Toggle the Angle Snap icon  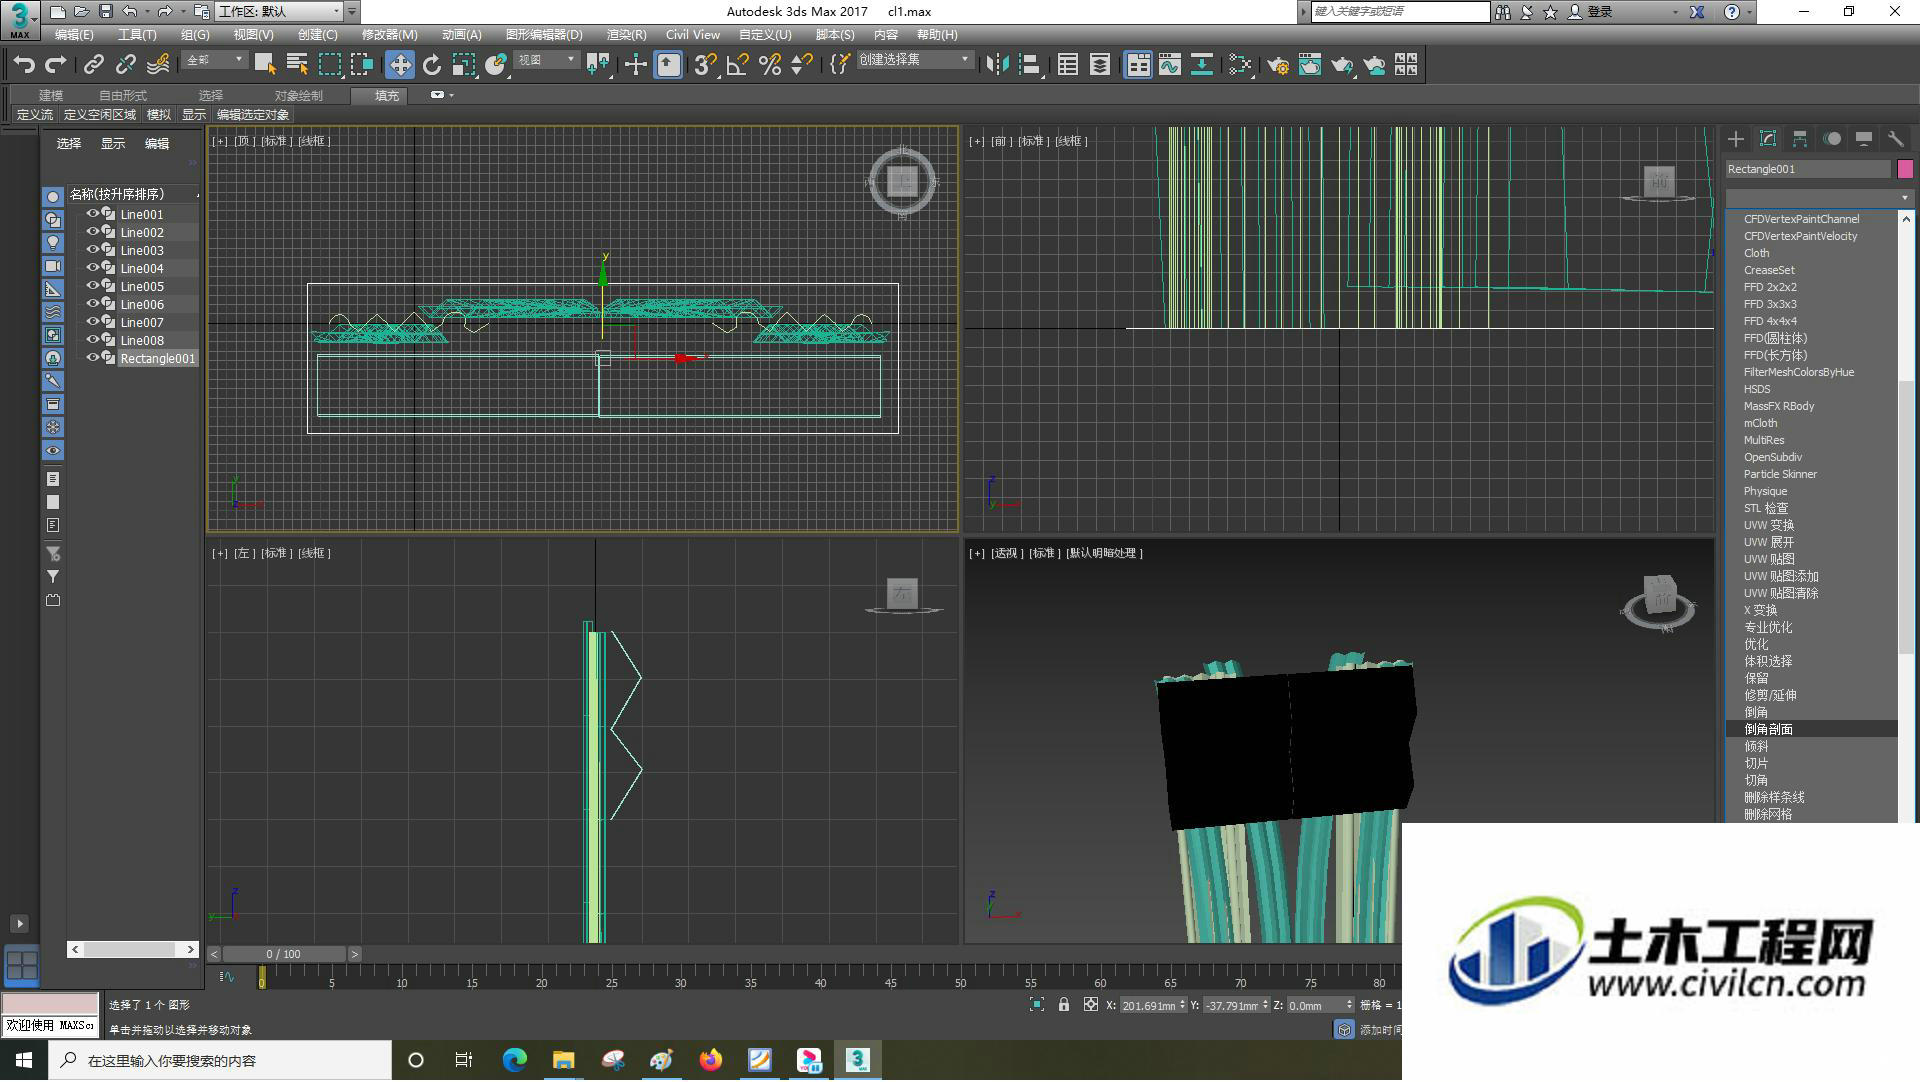click(738, 65)
